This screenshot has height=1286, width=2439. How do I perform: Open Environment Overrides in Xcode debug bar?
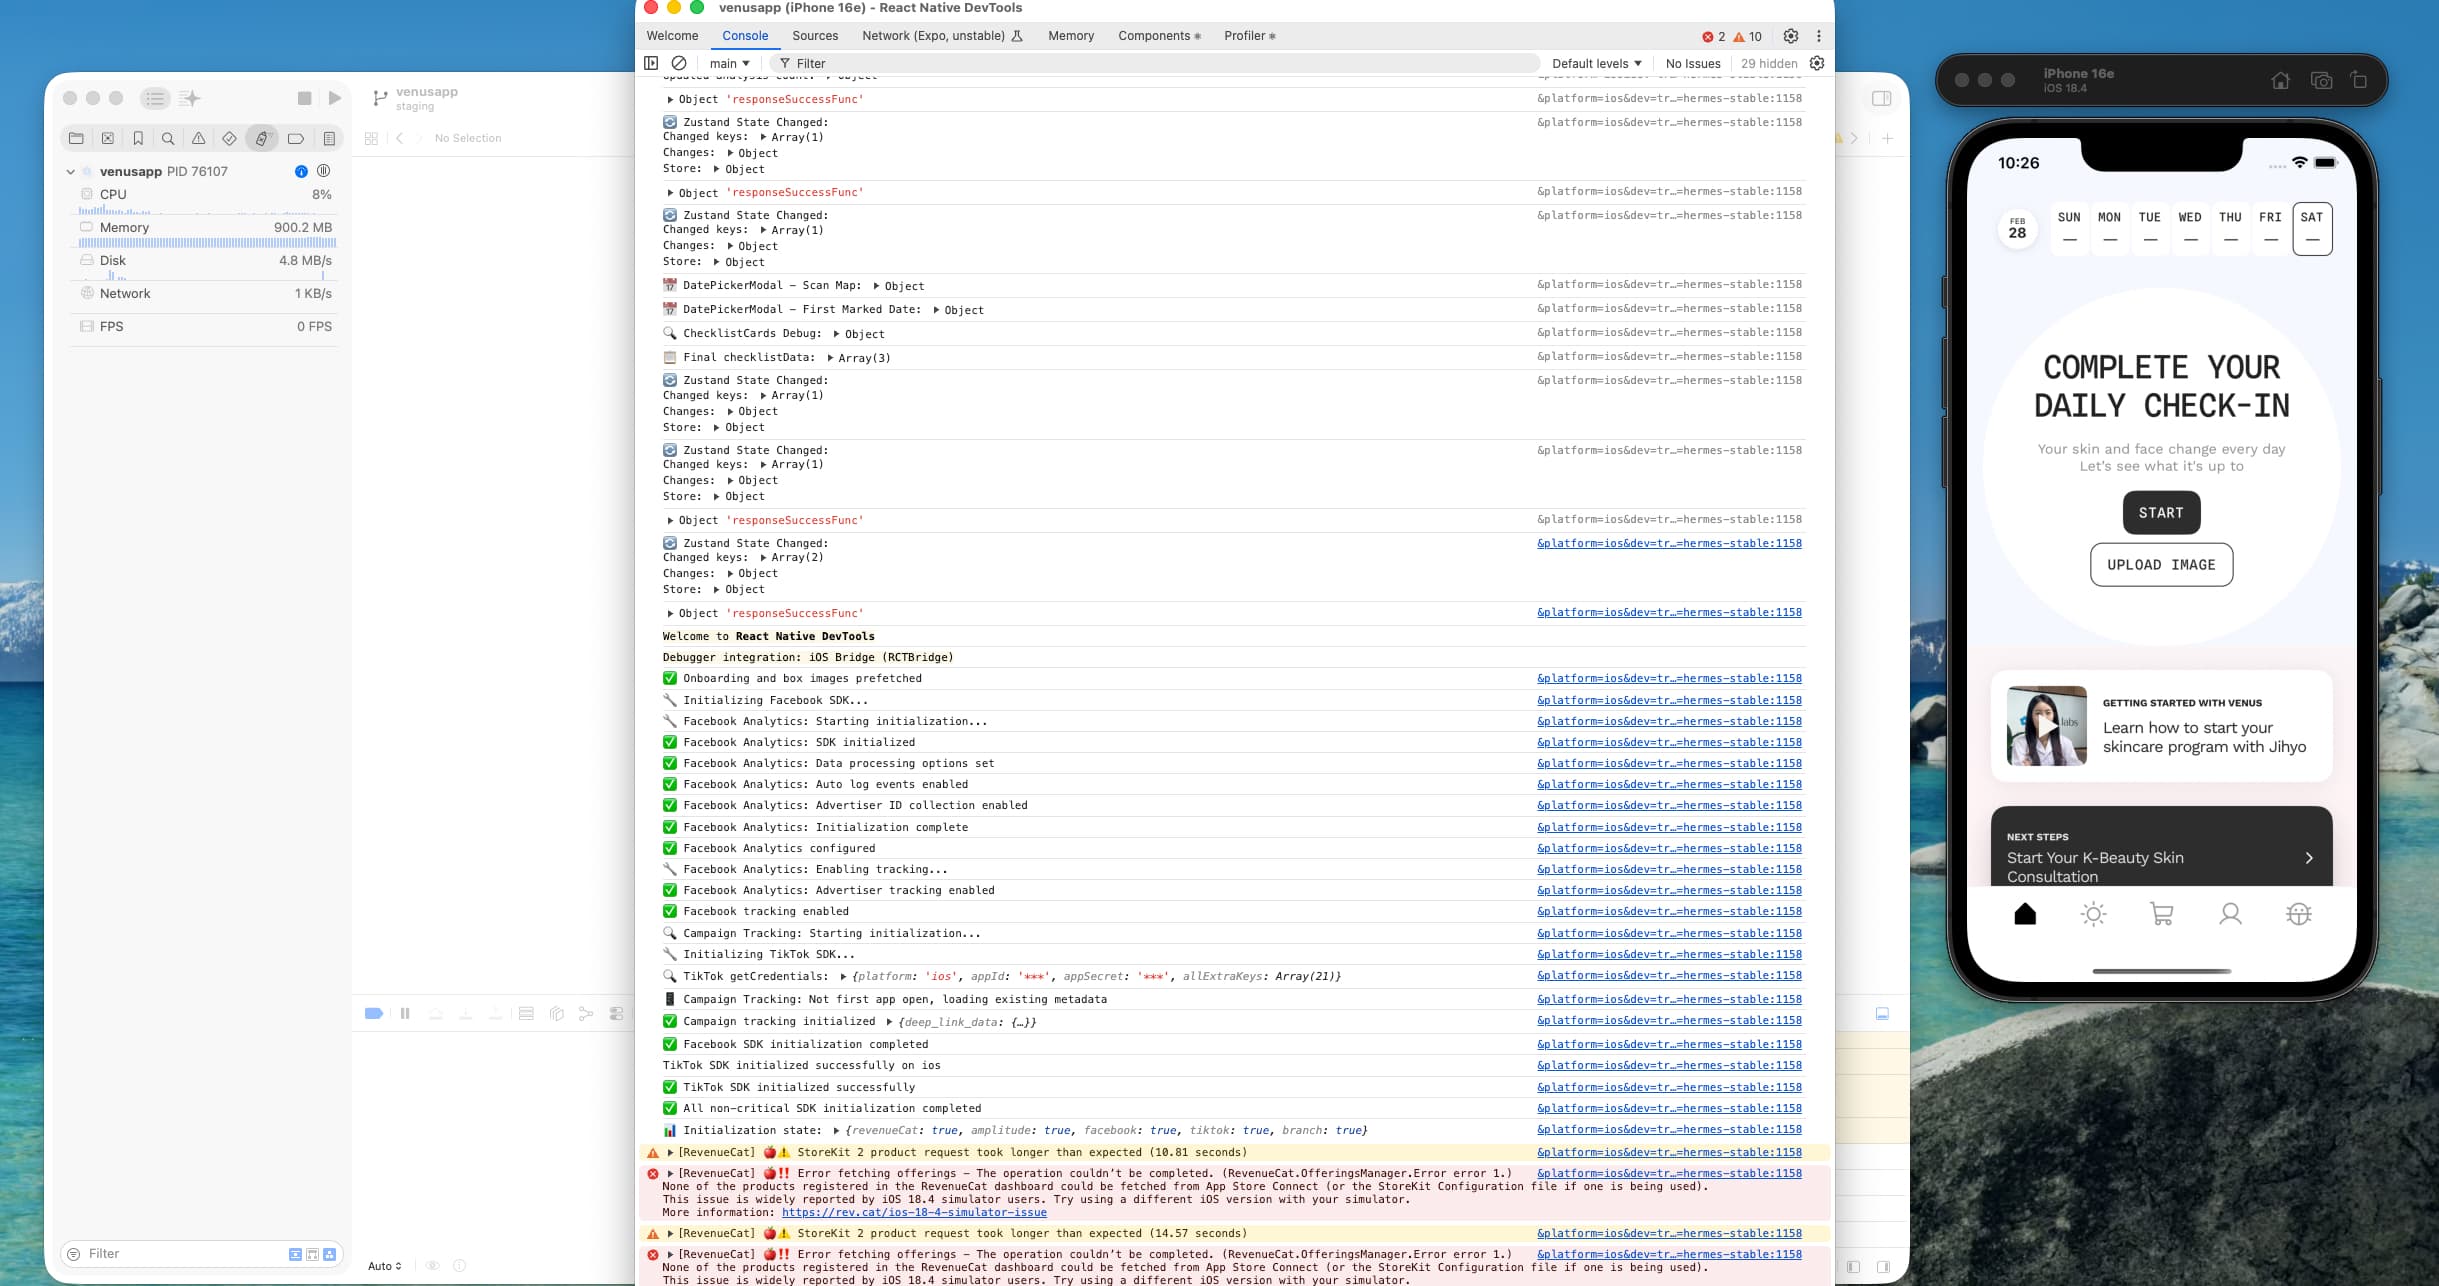point(616,1013)
